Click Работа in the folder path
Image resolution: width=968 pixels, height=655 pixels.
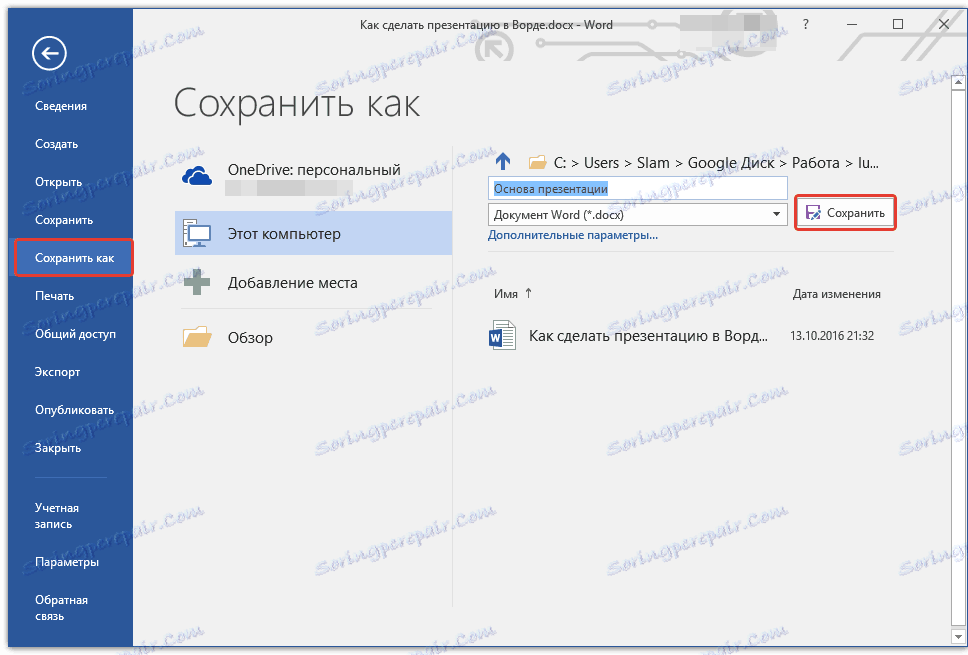816,162
